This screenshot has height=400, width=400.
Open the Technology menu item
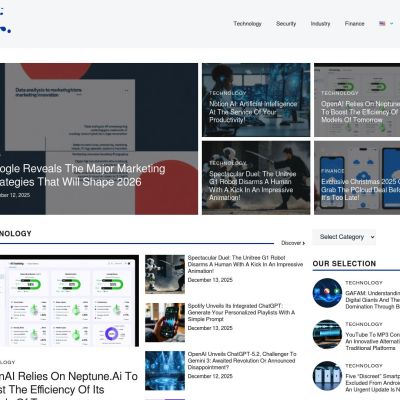coord(247,24)
